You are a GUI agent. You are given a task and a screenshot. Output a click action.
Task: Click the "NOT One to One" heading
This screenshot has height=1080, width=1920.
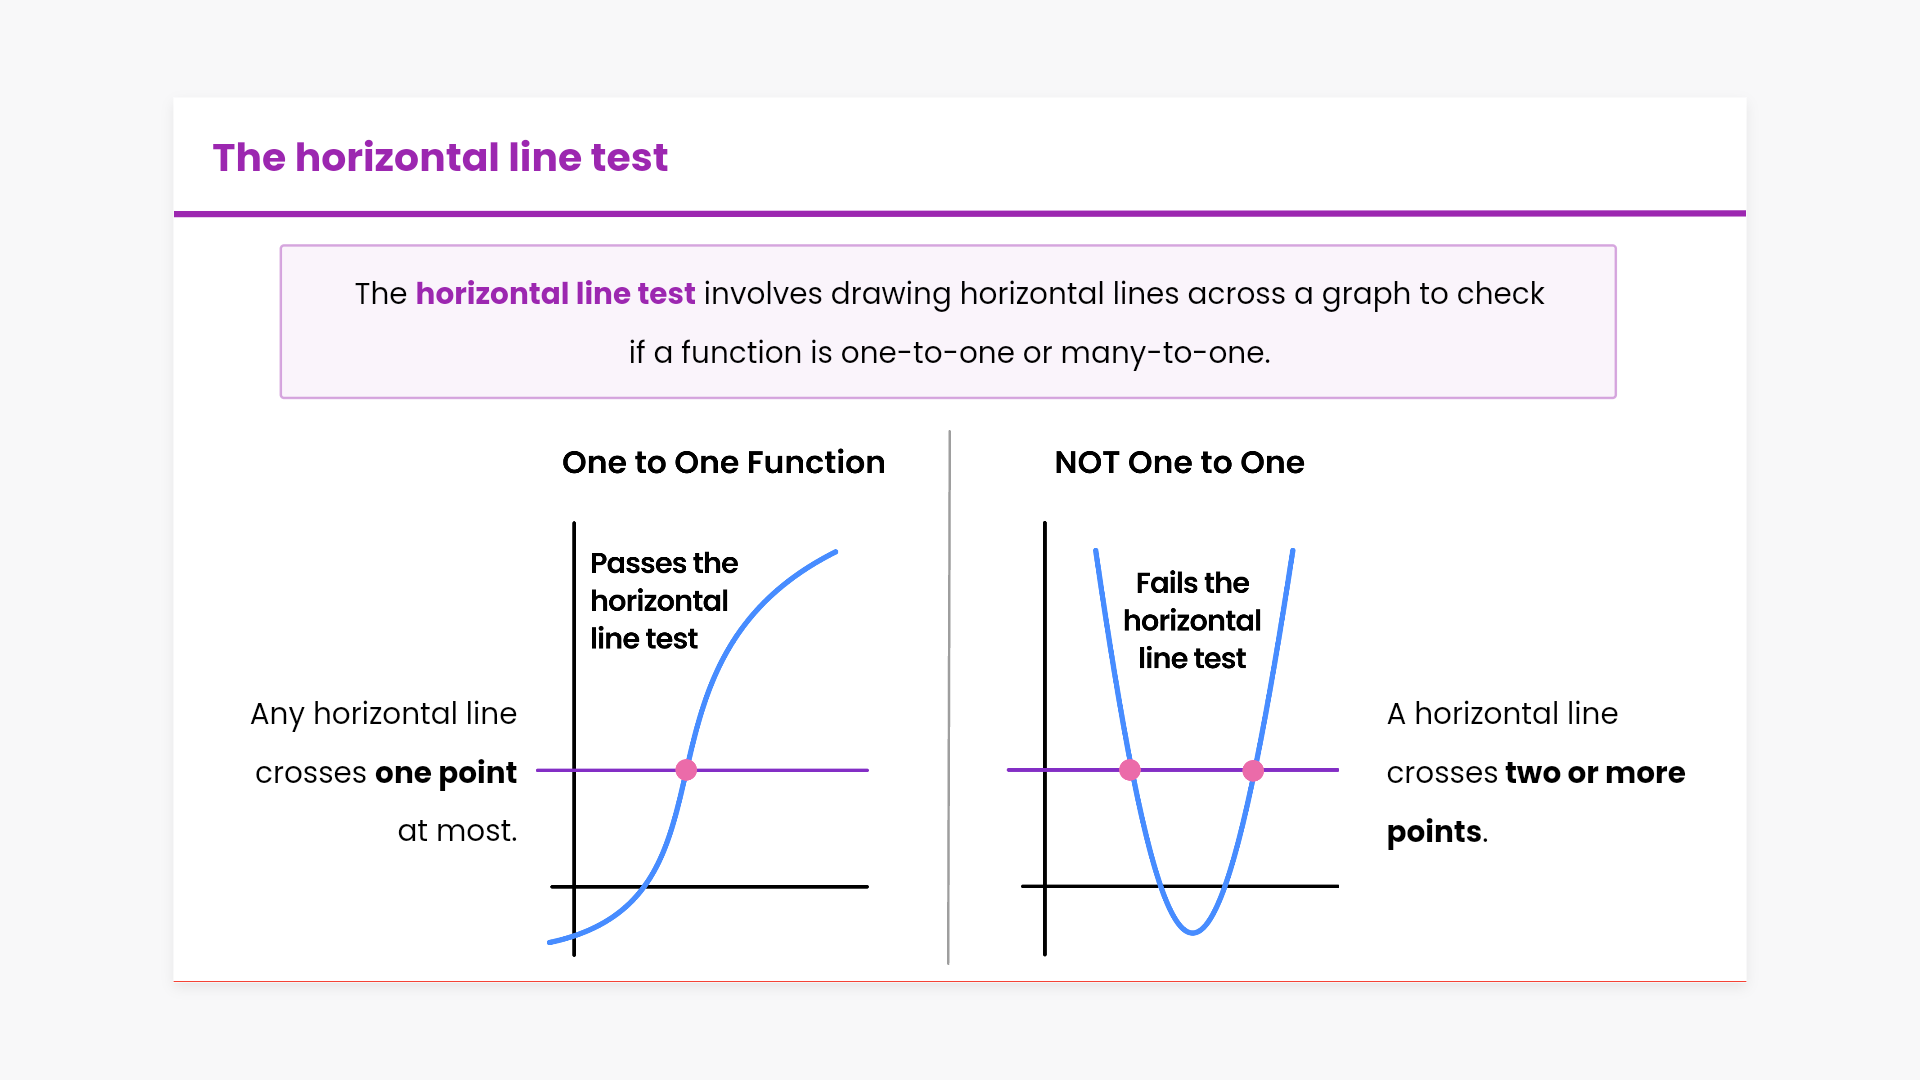(1179, 463)
